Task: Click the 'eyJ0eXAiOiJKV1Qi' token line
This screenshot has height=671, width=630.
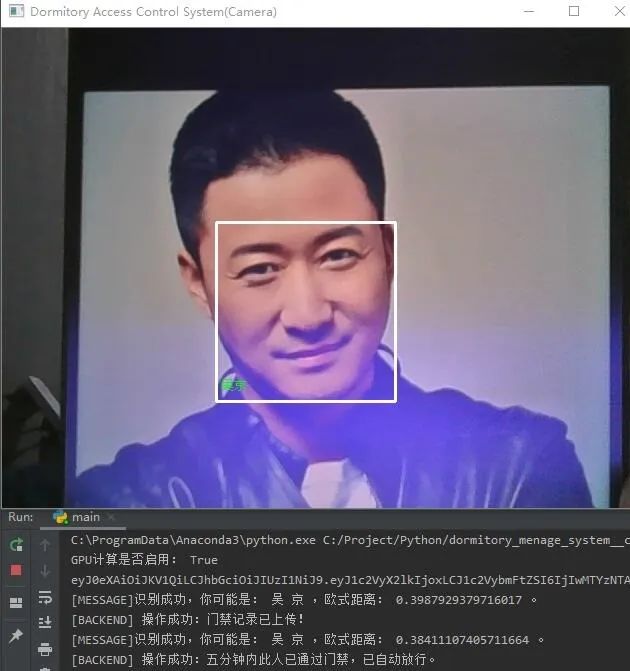Action: [350, 580]
